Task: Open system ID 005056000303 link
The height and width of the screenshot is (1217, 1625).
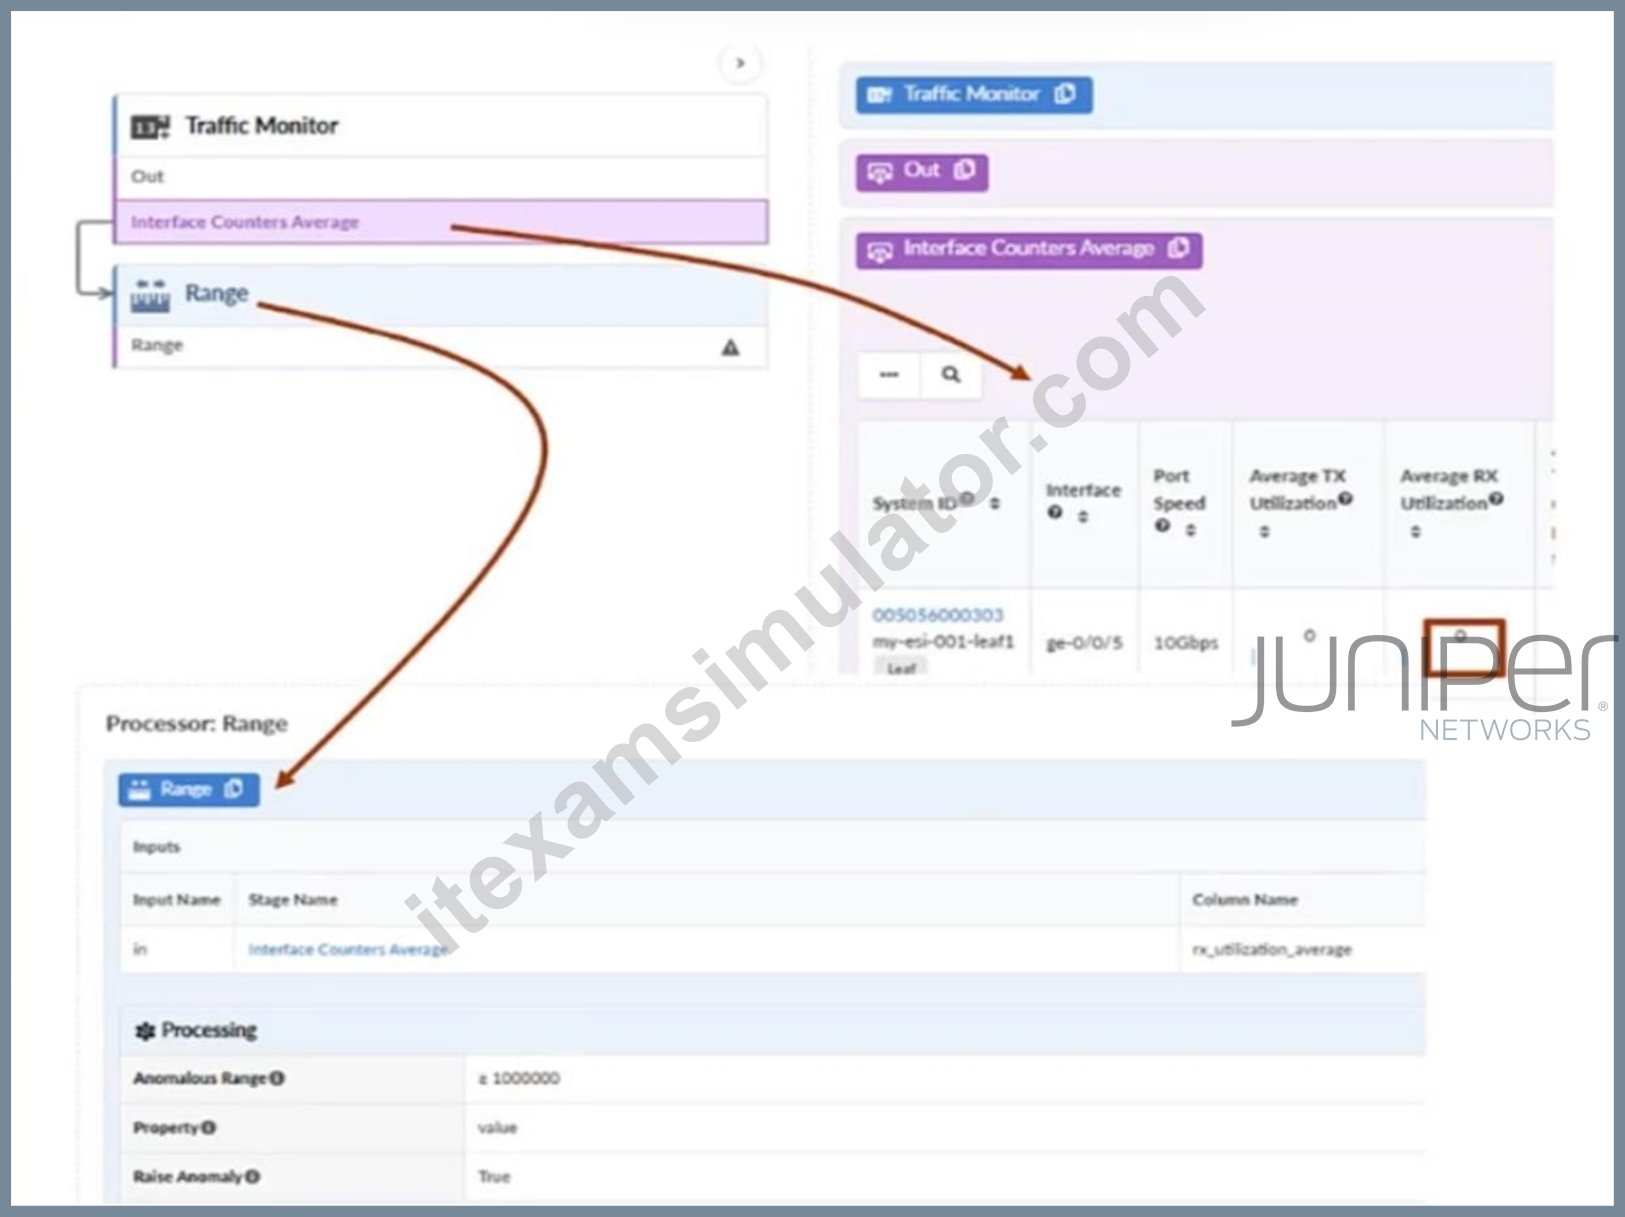Action: coord(938,615)
